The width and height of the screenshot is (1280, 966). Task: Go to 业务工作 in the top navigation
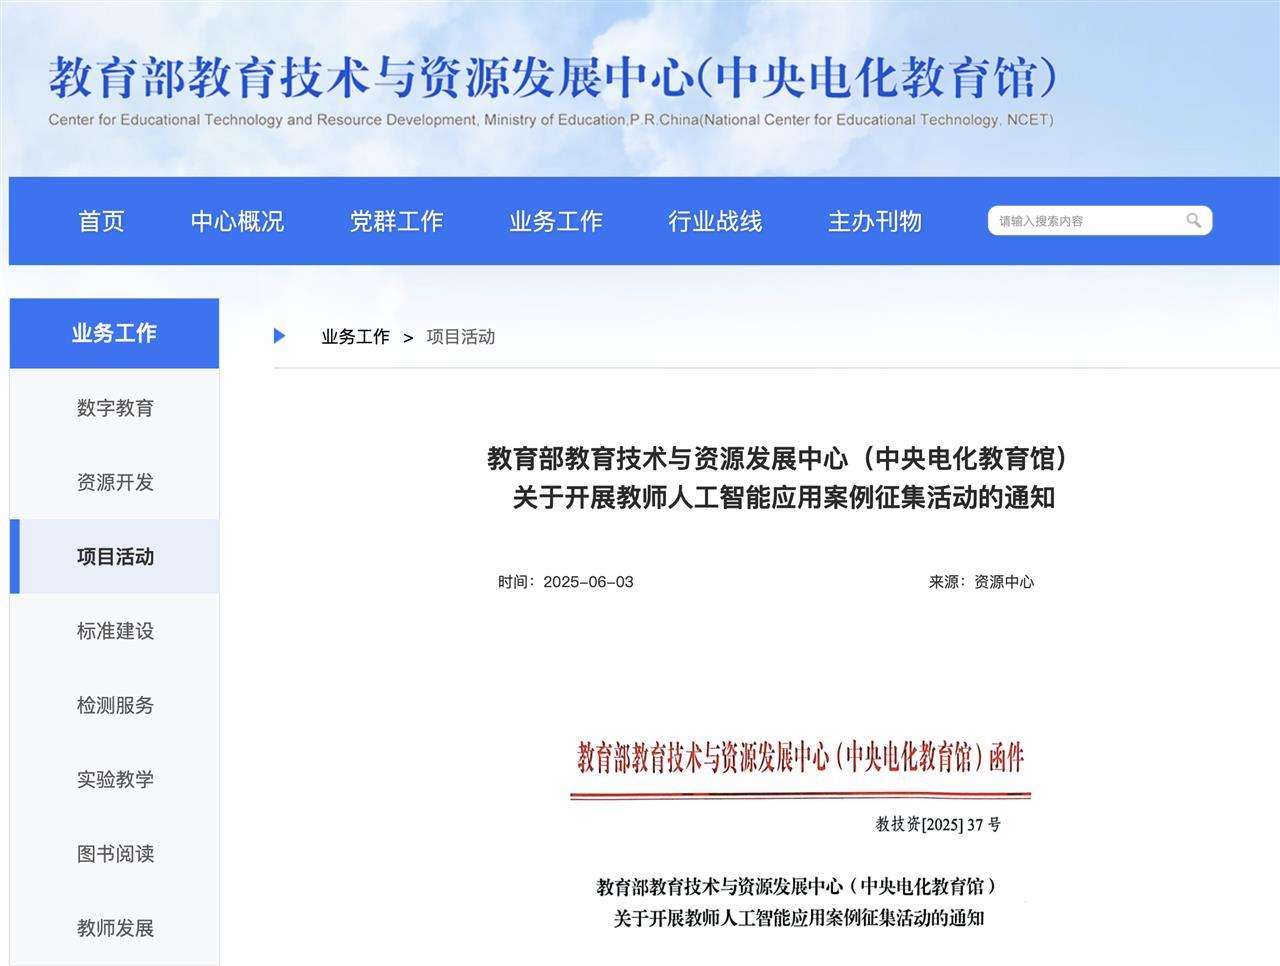coord(555,221)
